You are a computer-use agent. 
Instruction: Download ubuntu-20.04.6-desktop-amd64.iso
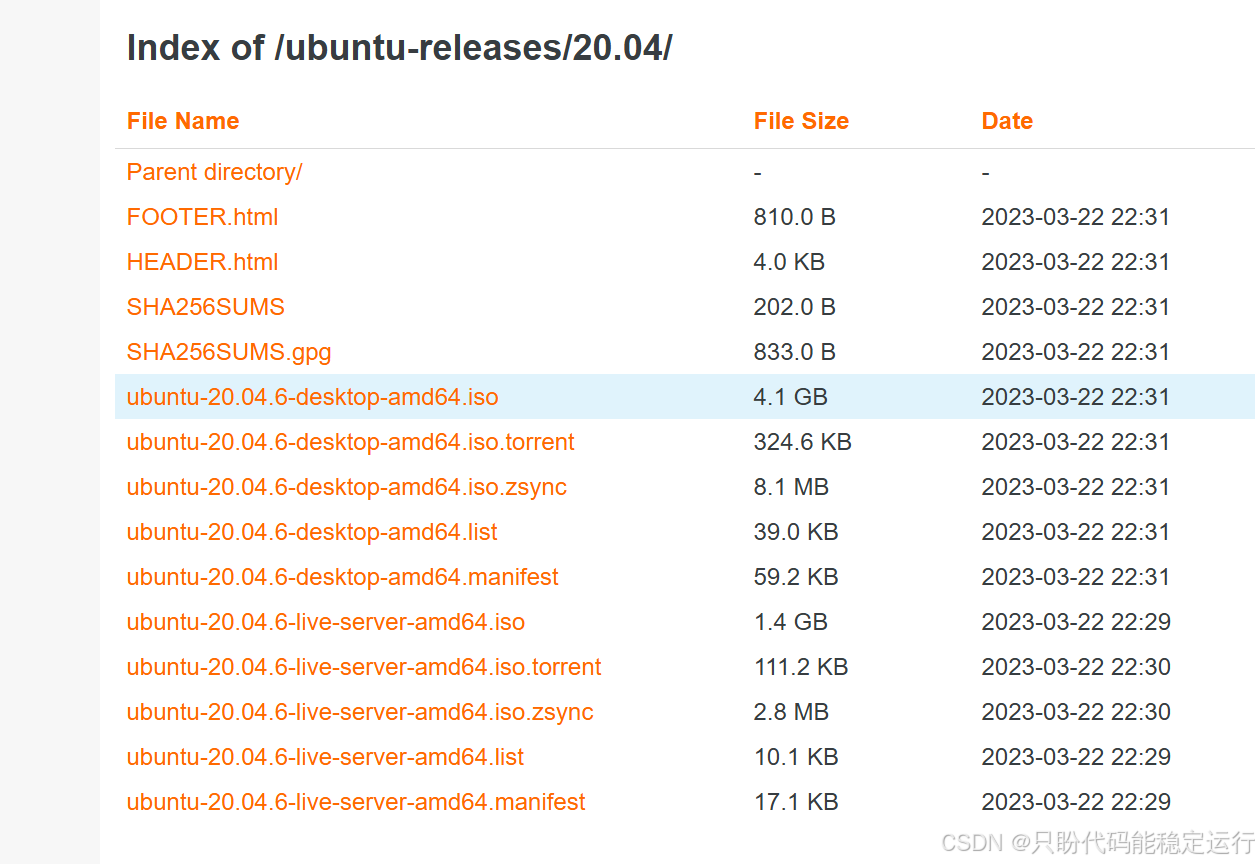tap(312, 397)
